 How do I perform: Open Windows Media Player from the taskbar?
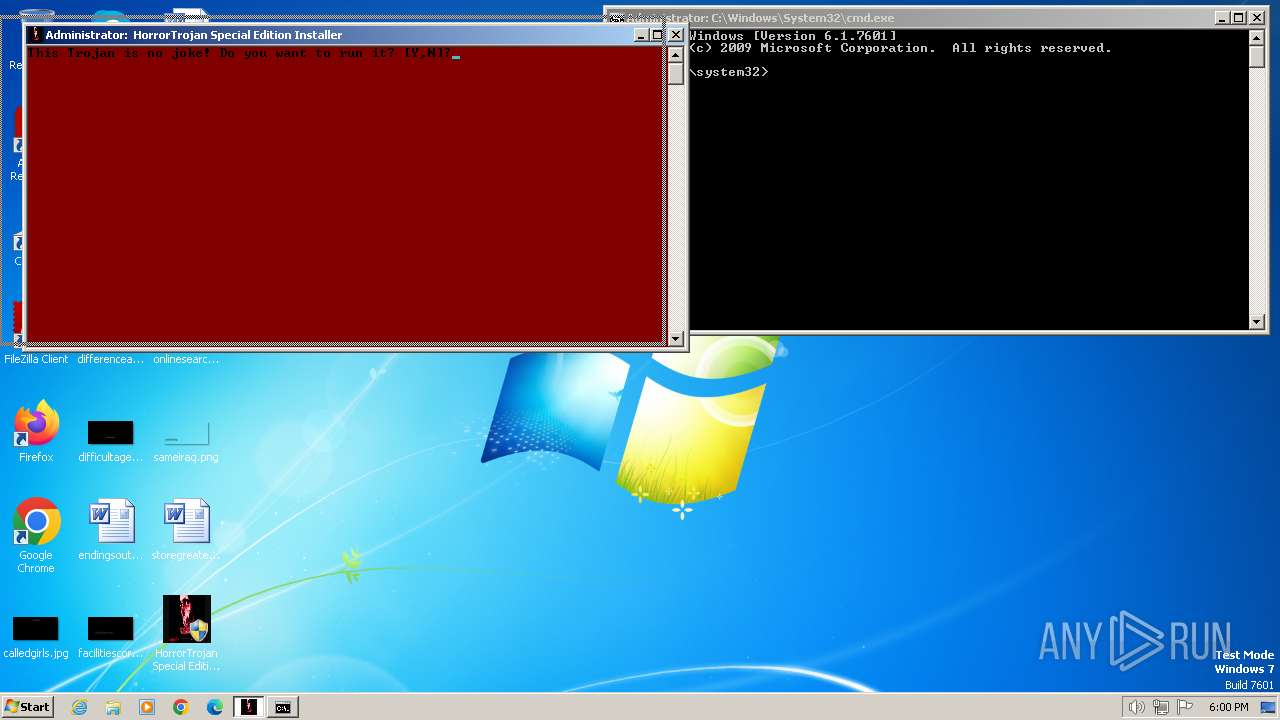[147, 707]
